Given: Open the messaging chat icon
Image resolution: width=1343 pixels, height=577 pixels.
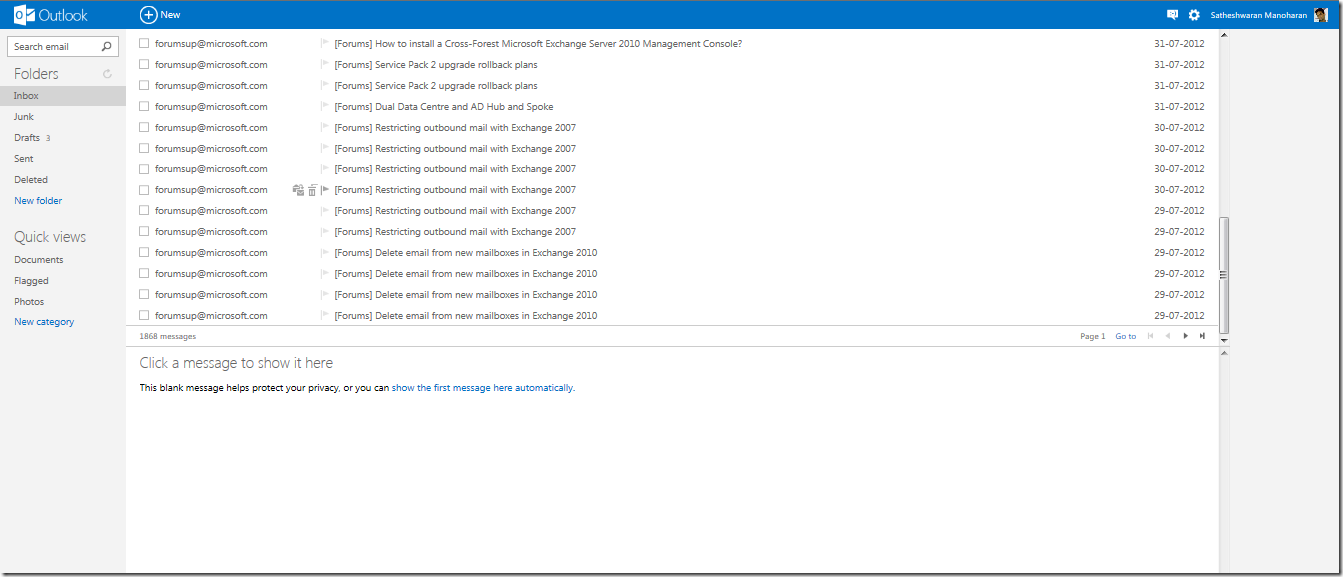Looking at the screenshot, I should point(1173,15).
